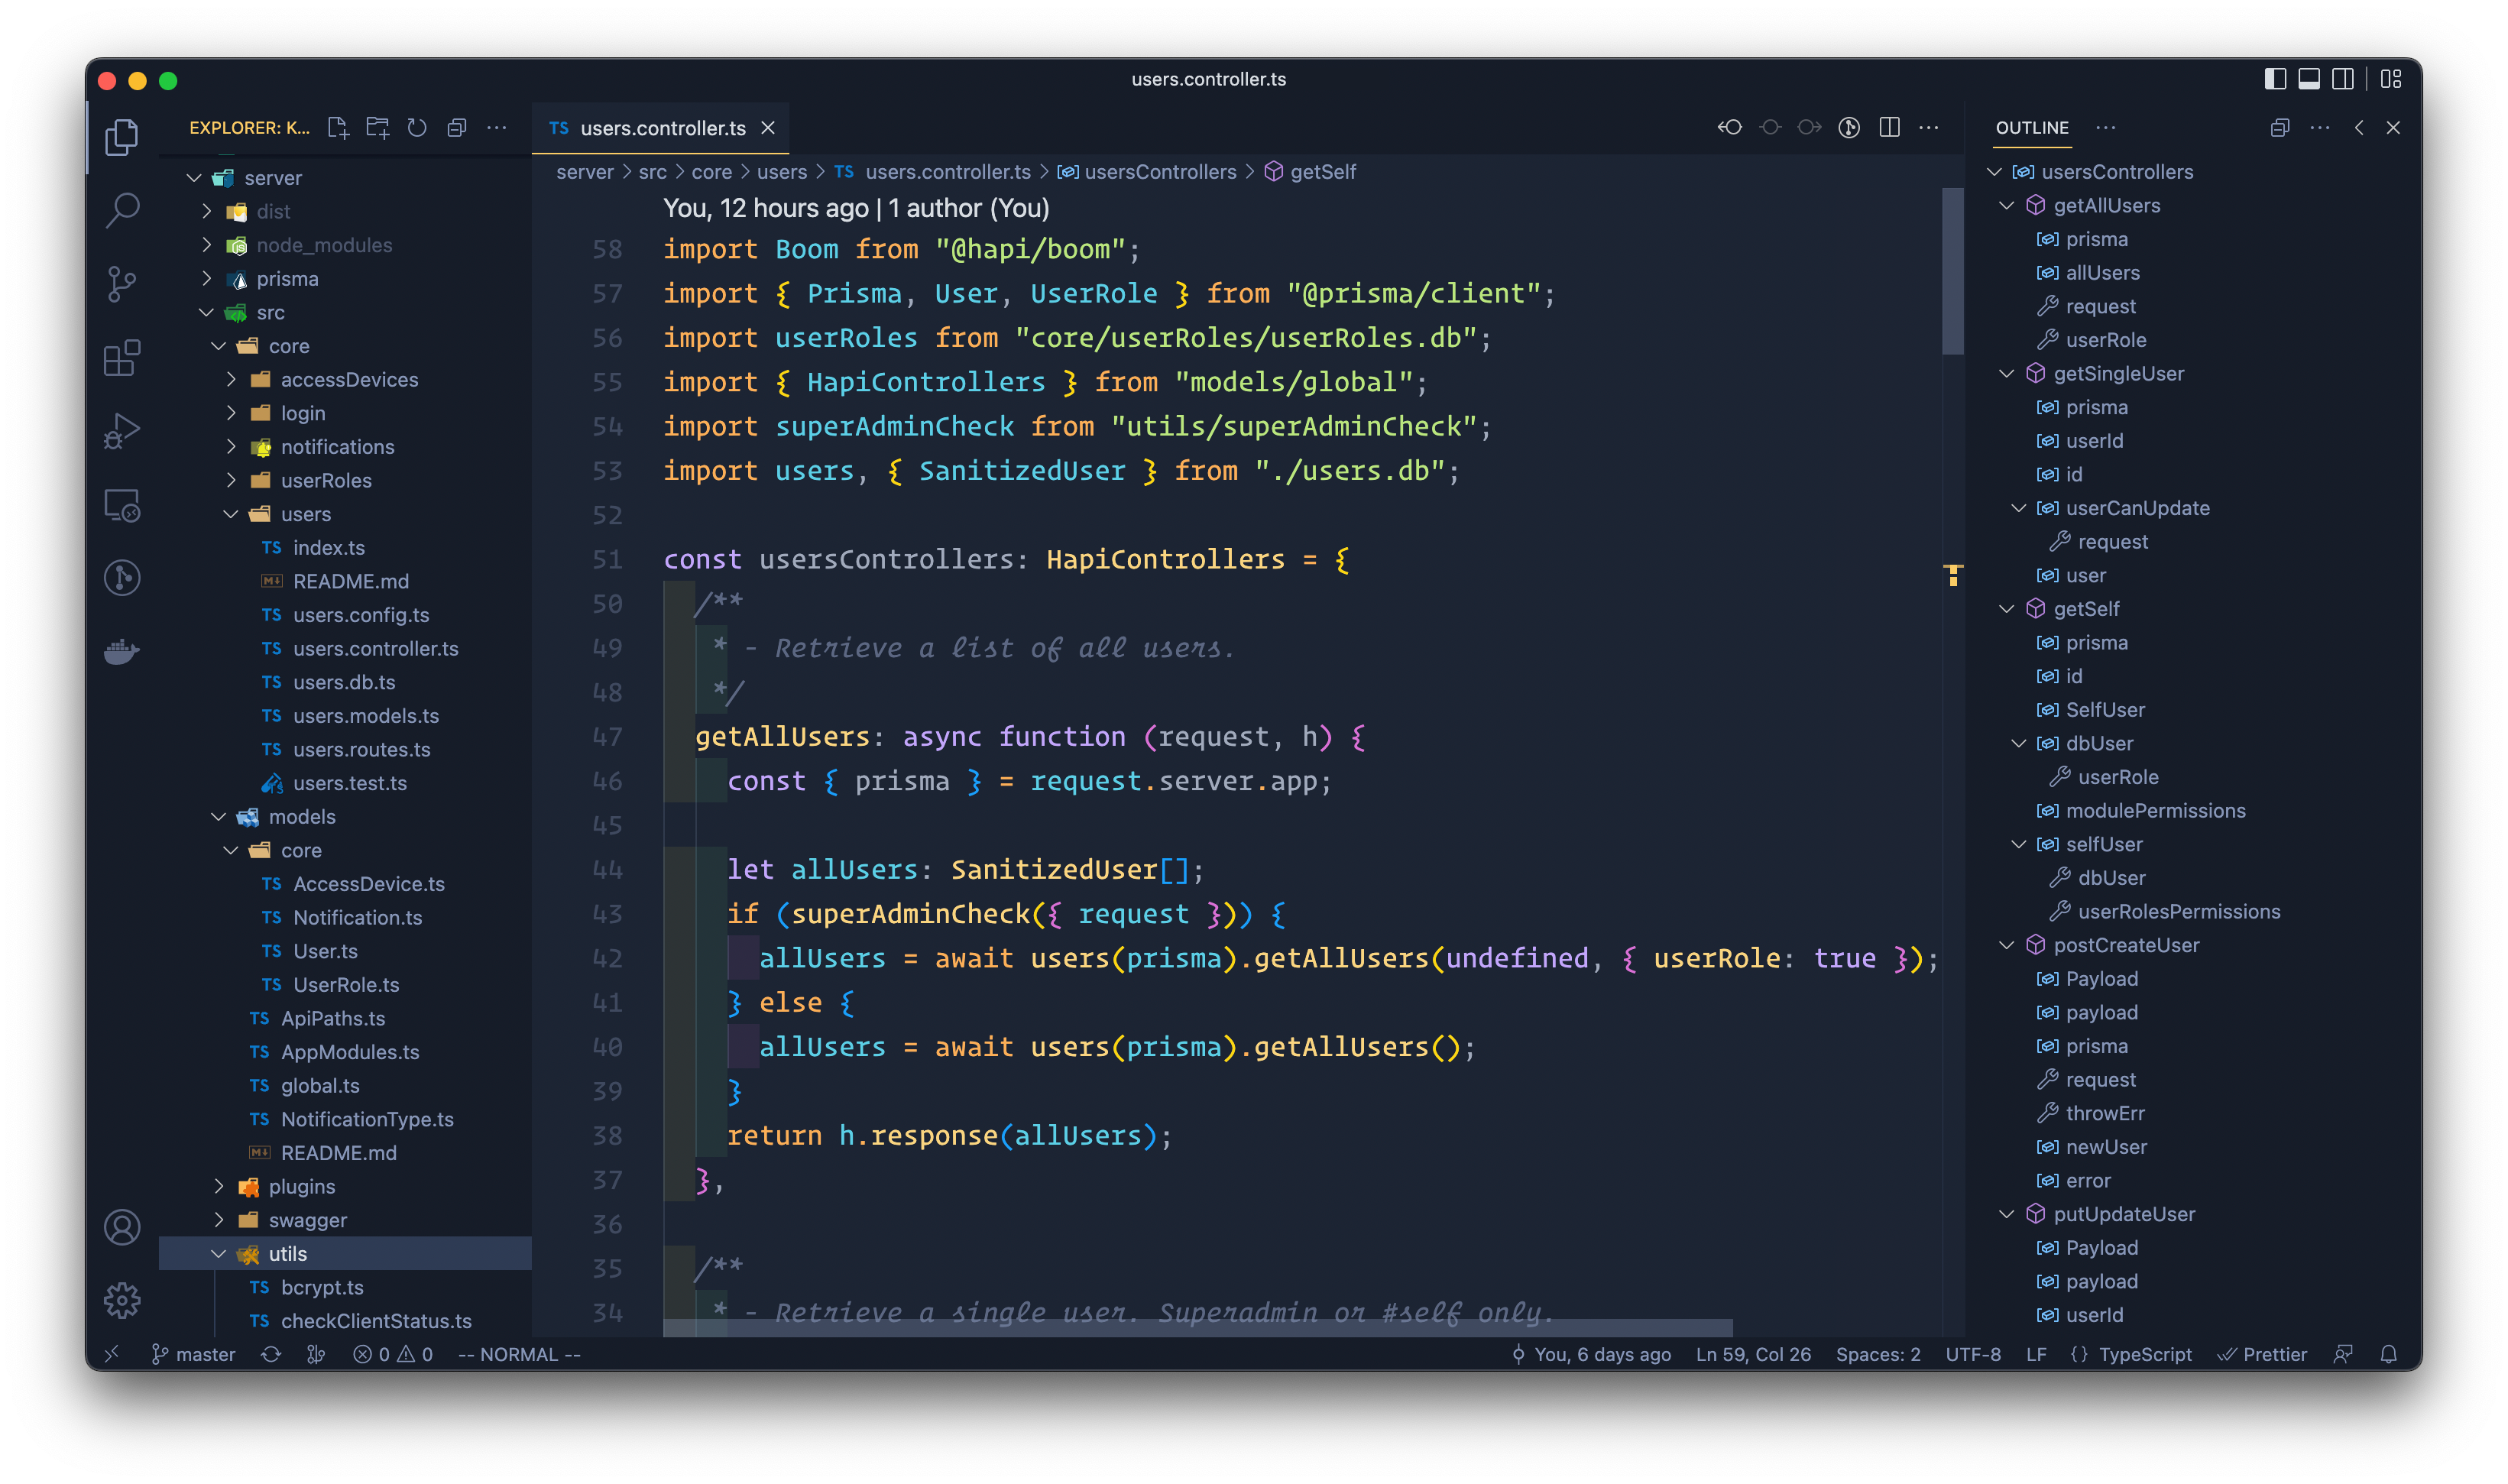Viewport: 2508px width, 1484px height.
Task: Click the New File icon in Explorer
Action: pyautogui.click(x=338, y=128)
